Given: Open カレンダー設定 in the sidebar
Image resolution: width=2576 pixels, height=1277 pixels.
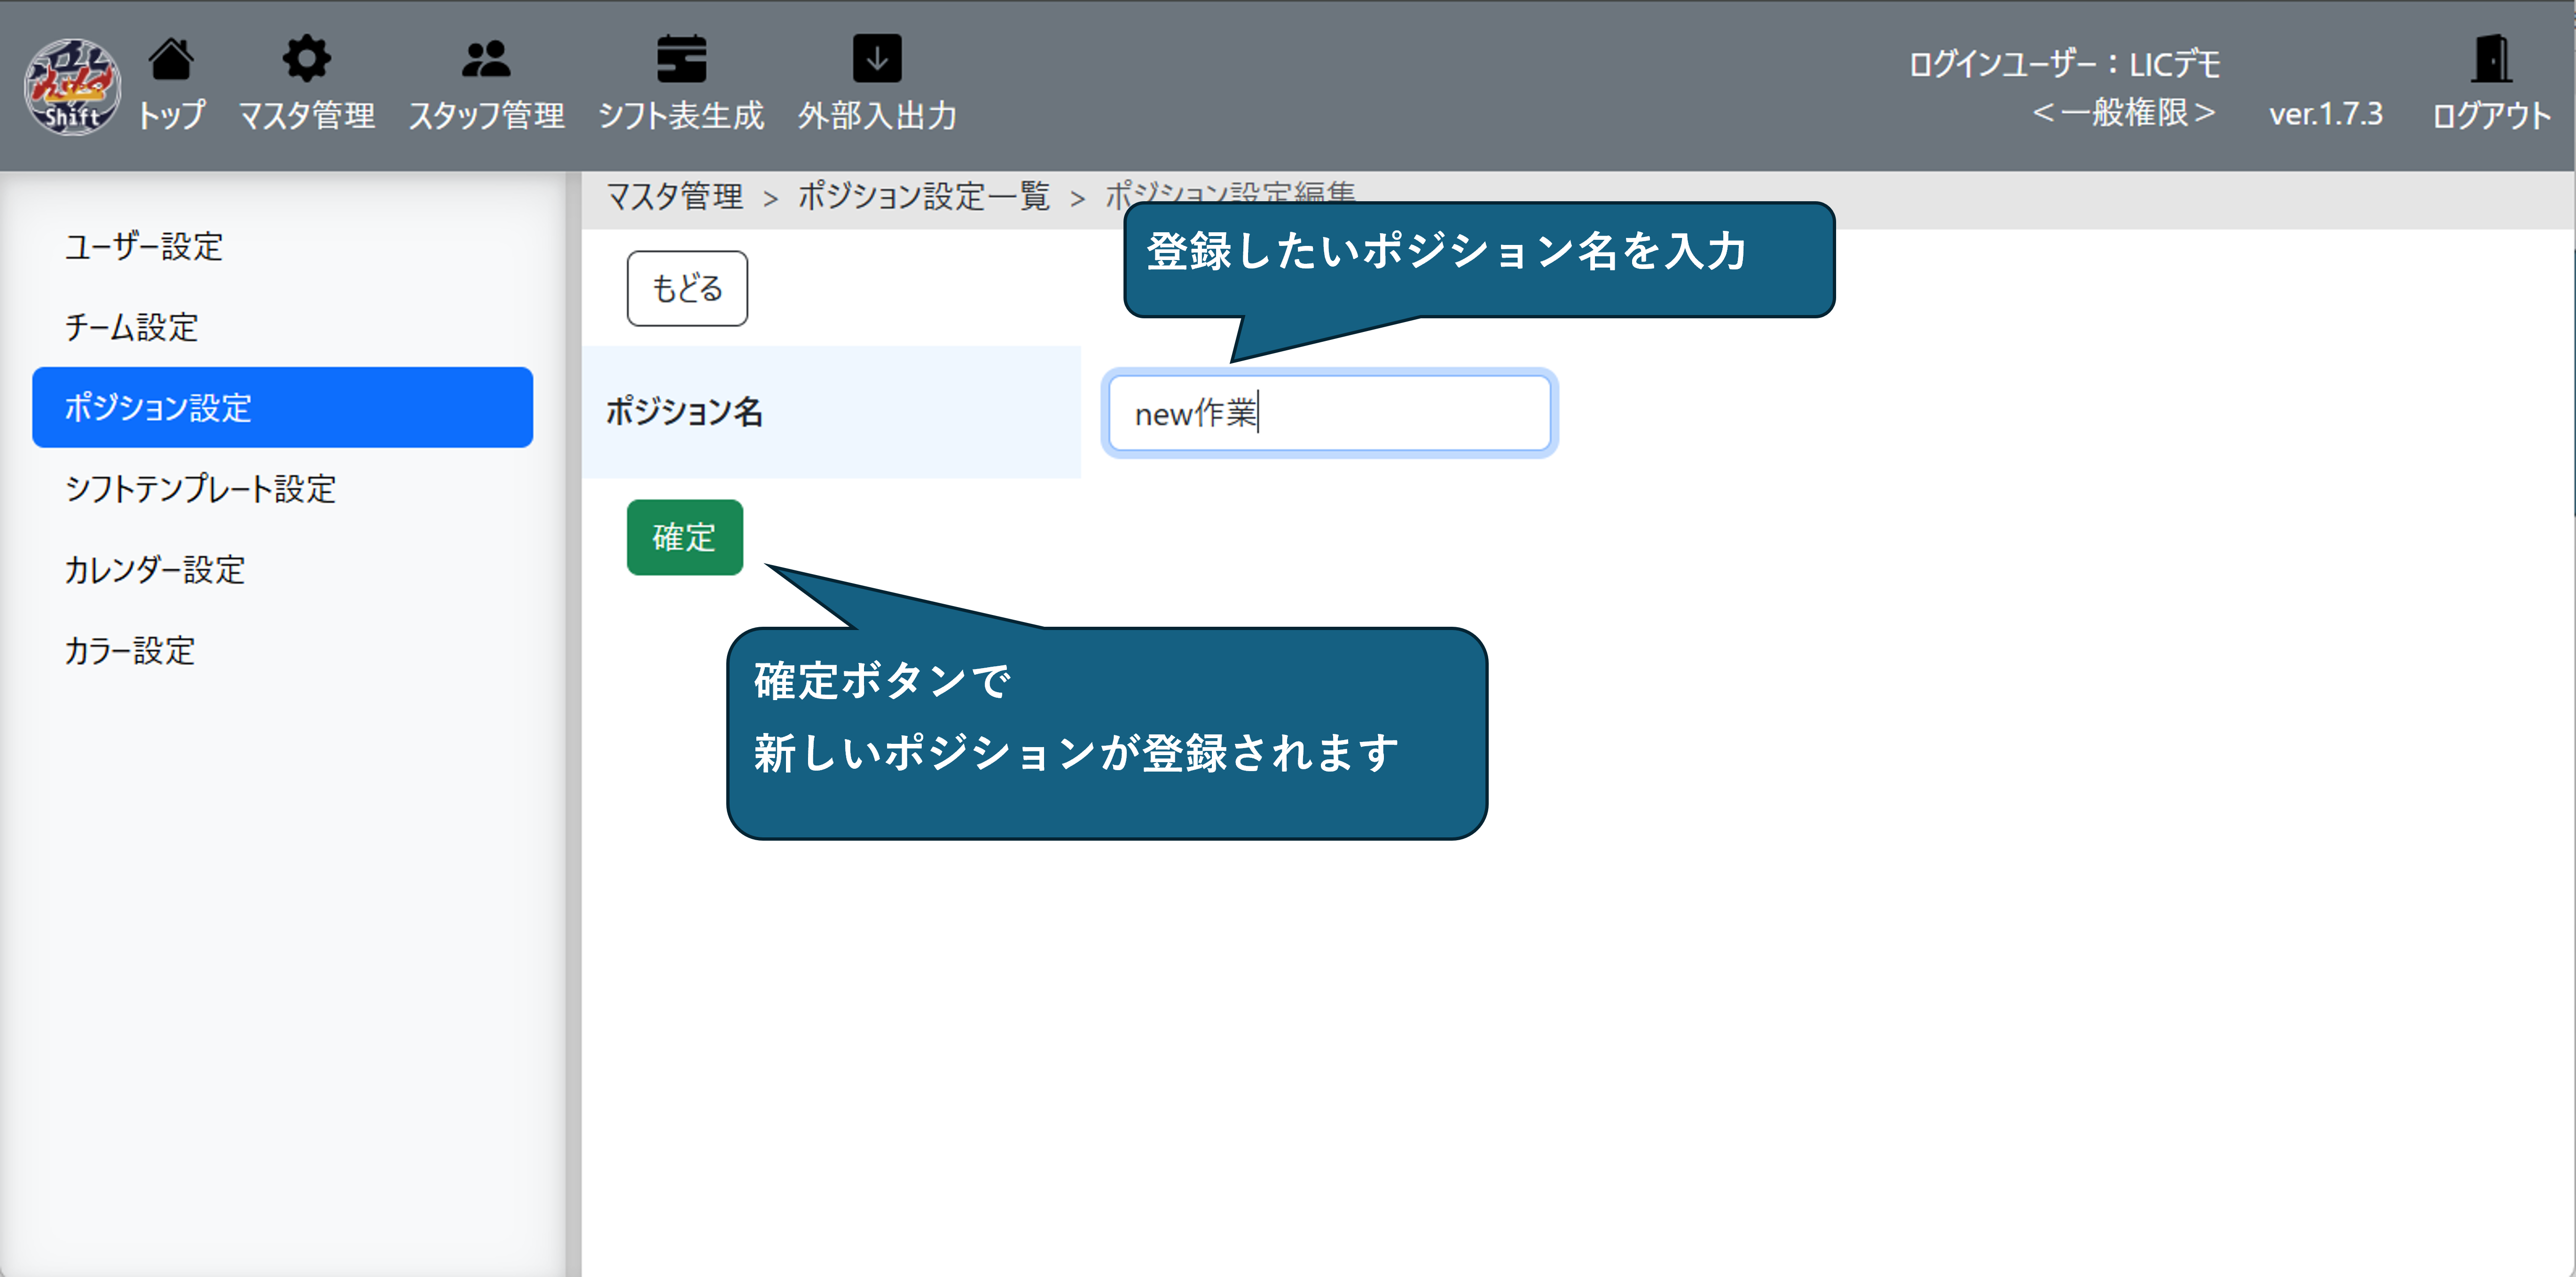Looking at the screenshot, I should tap(155, 570).
